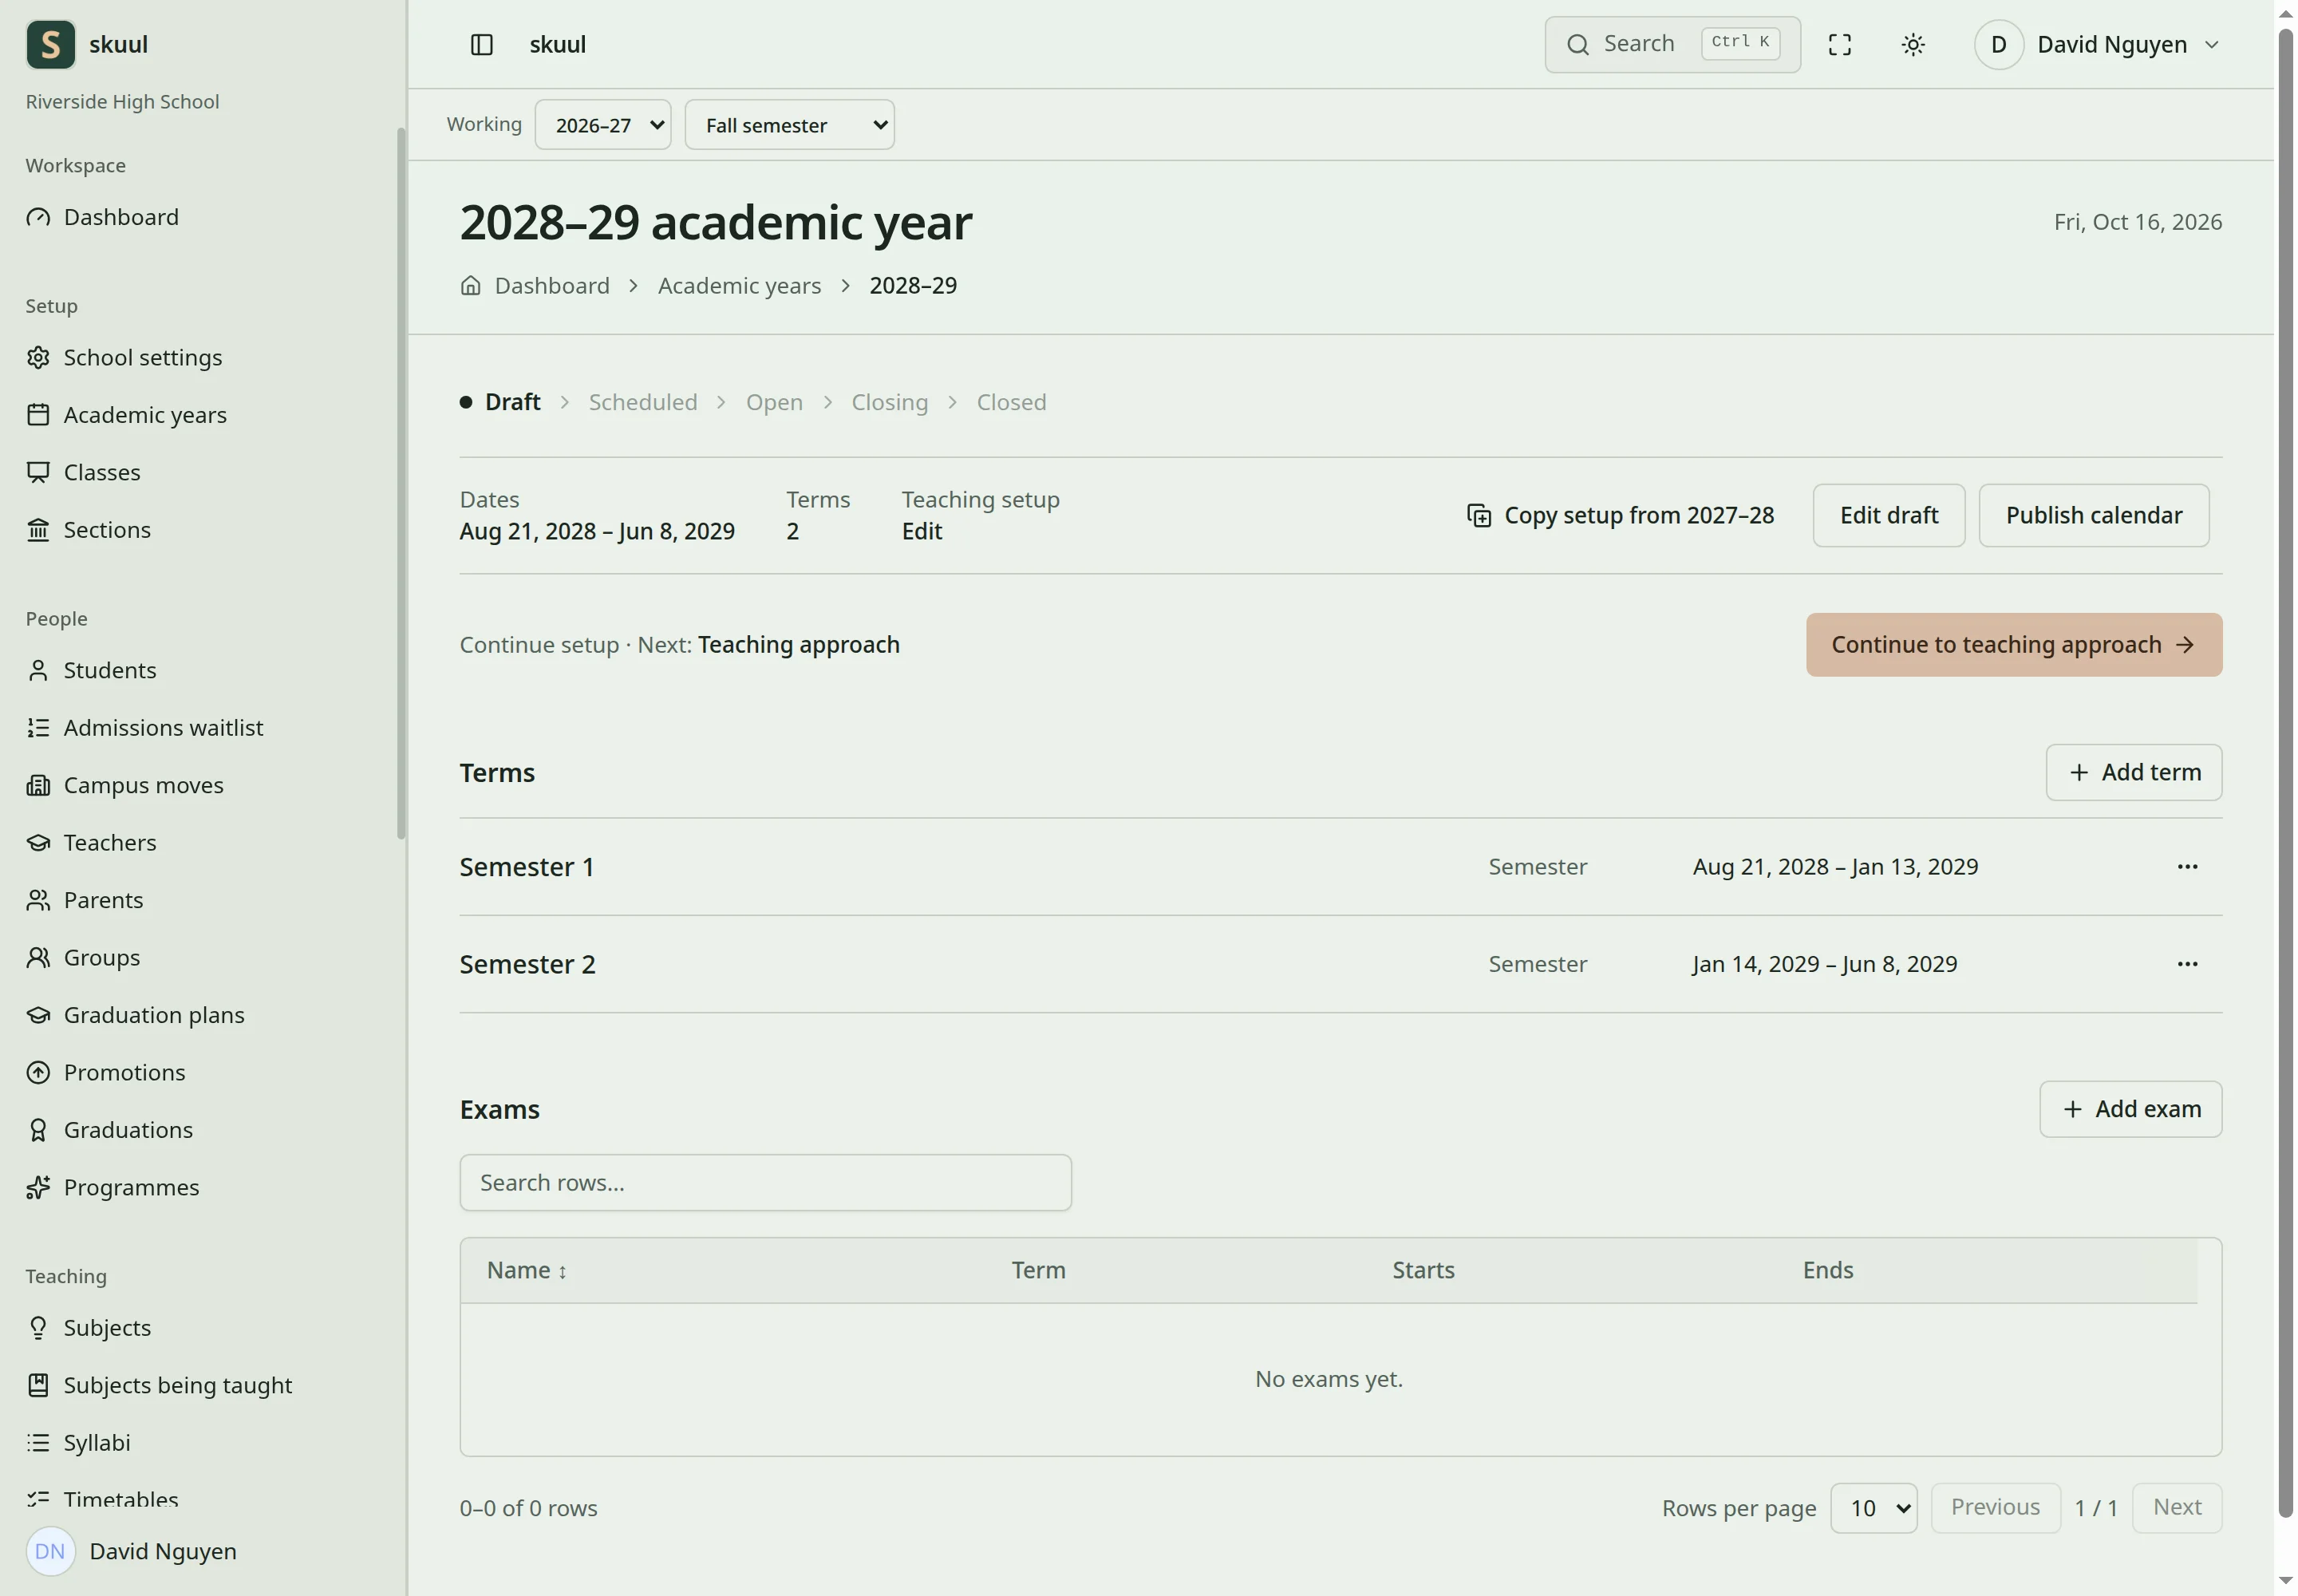This screenshot has height=1596, width=2298.
Task: Click the Add term button
Action: pyautogui.click(x=2133, y=772)
